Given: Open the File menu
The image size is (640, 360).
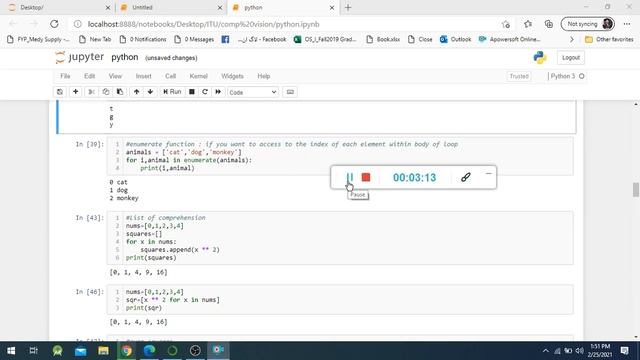Looking at the screenshot, I should pos(65,76).
